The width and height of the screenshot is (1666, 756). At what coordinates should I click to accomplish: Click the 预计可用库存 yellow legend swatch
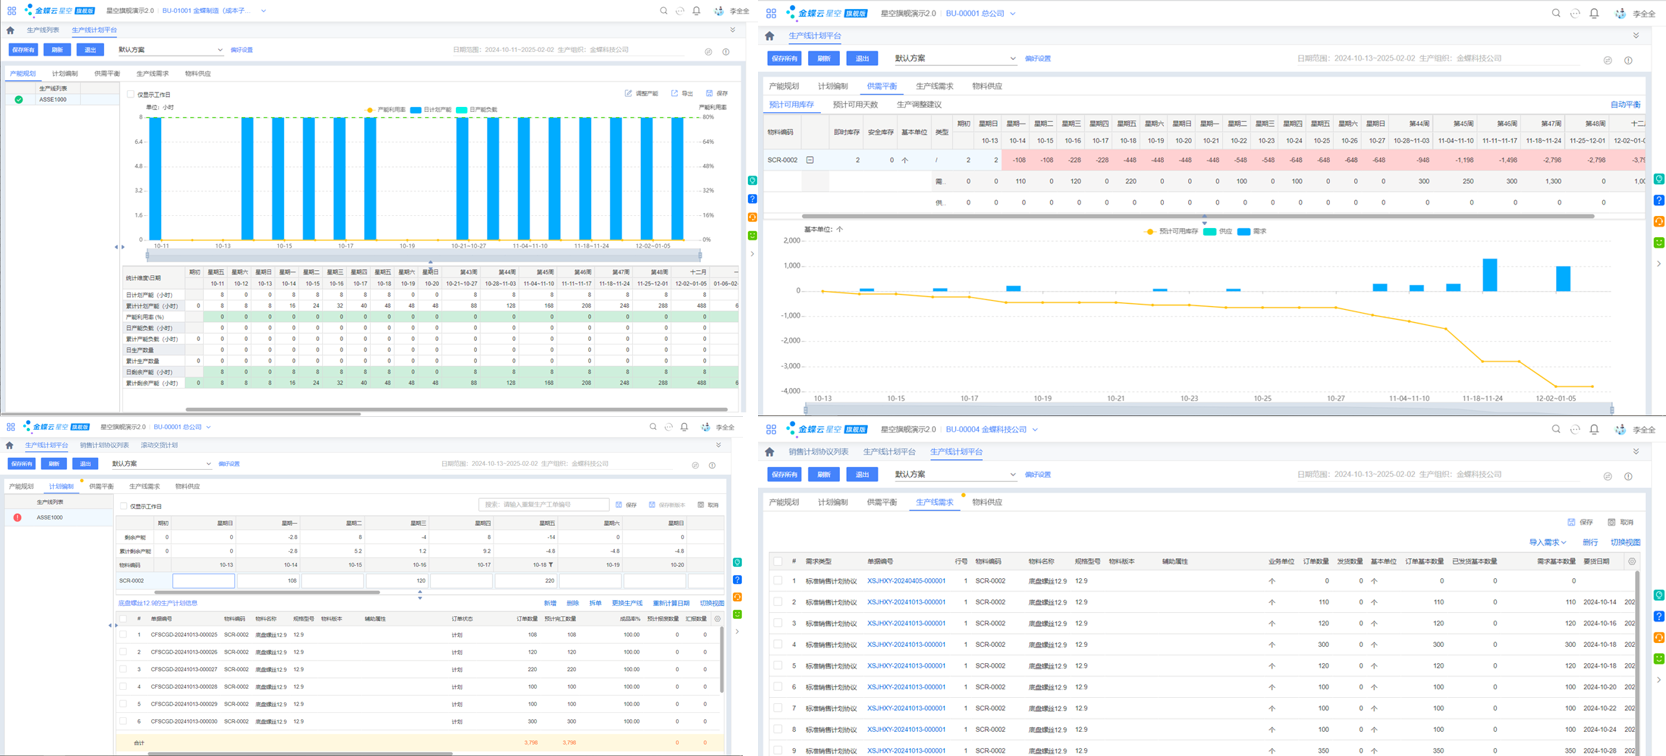click(x=1150, y=231)
